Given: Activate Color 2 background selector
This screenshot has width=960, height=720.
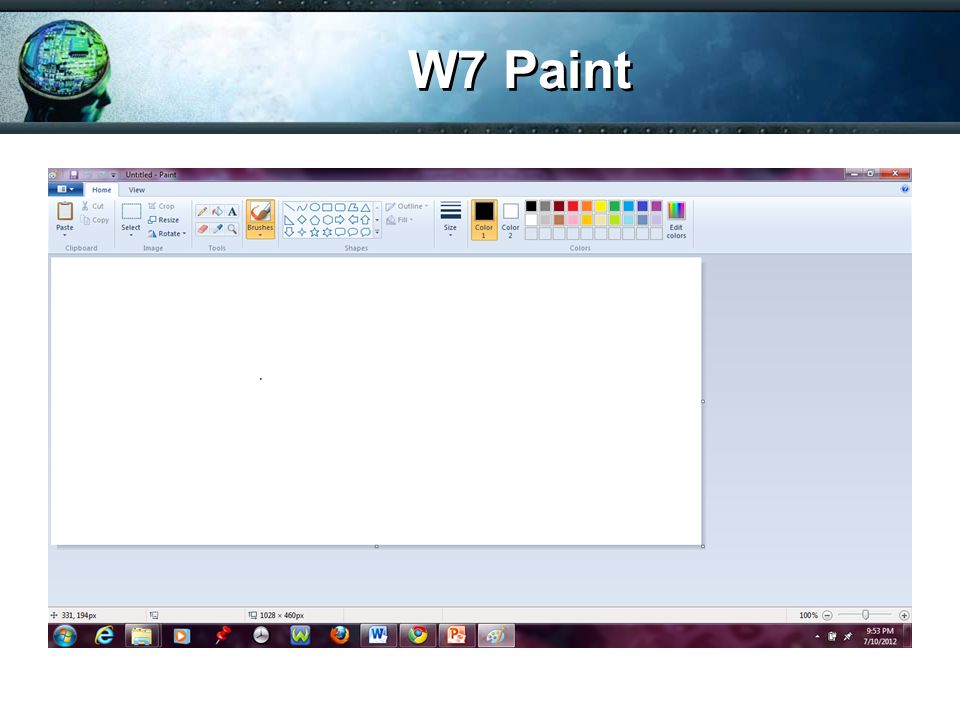Looking at the screenshot, I should click(x=510, y=219).
